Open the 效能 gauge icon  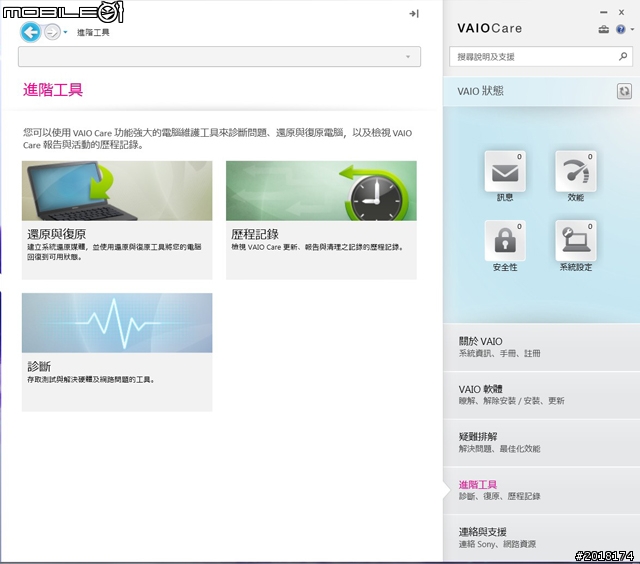pos(576,171)
